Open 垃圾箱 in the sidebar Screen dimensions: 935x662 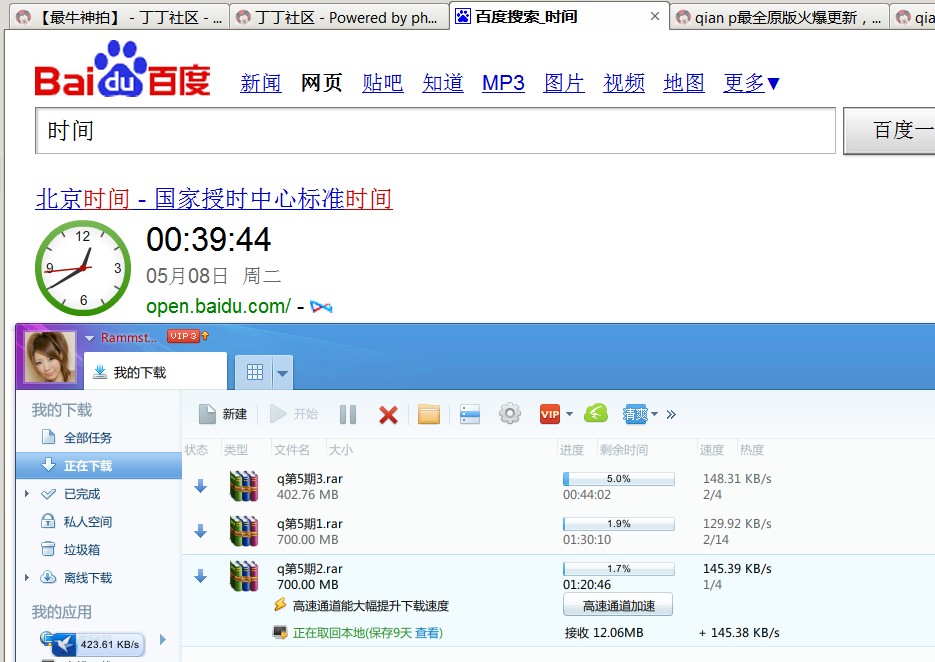[x=81, y=550]
